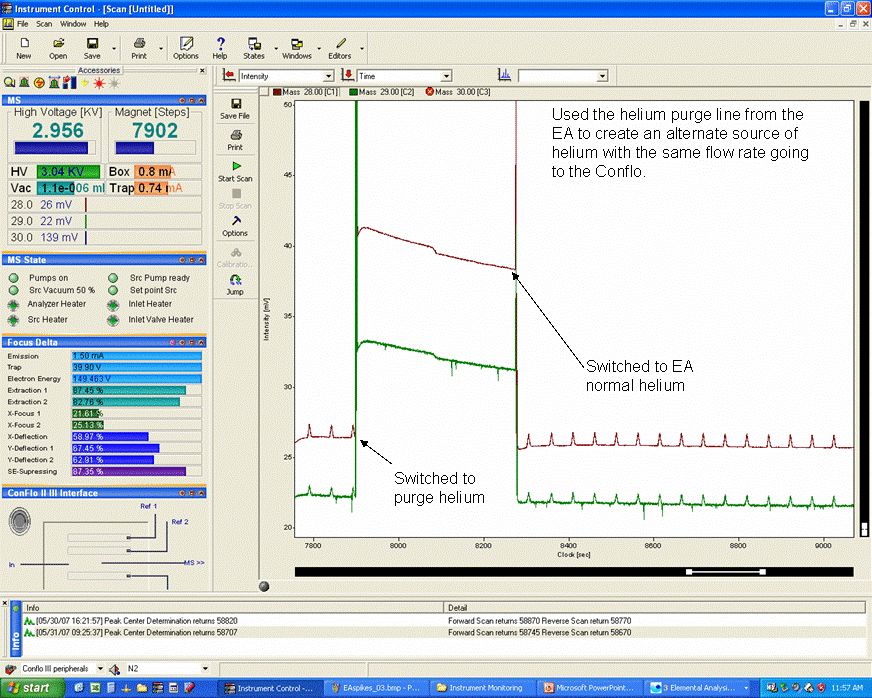
Task: Open the Help menu
Action: click(101, 24)
